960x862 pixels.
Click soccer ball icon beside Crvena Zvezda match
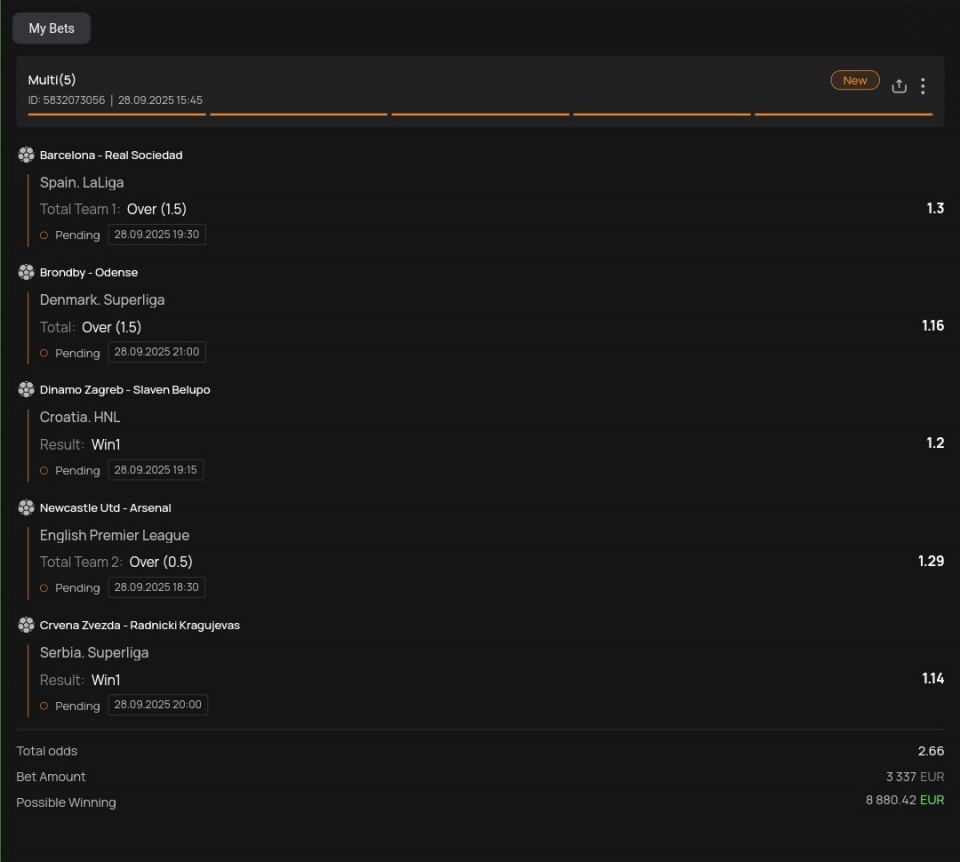click(x=26, y=625)
